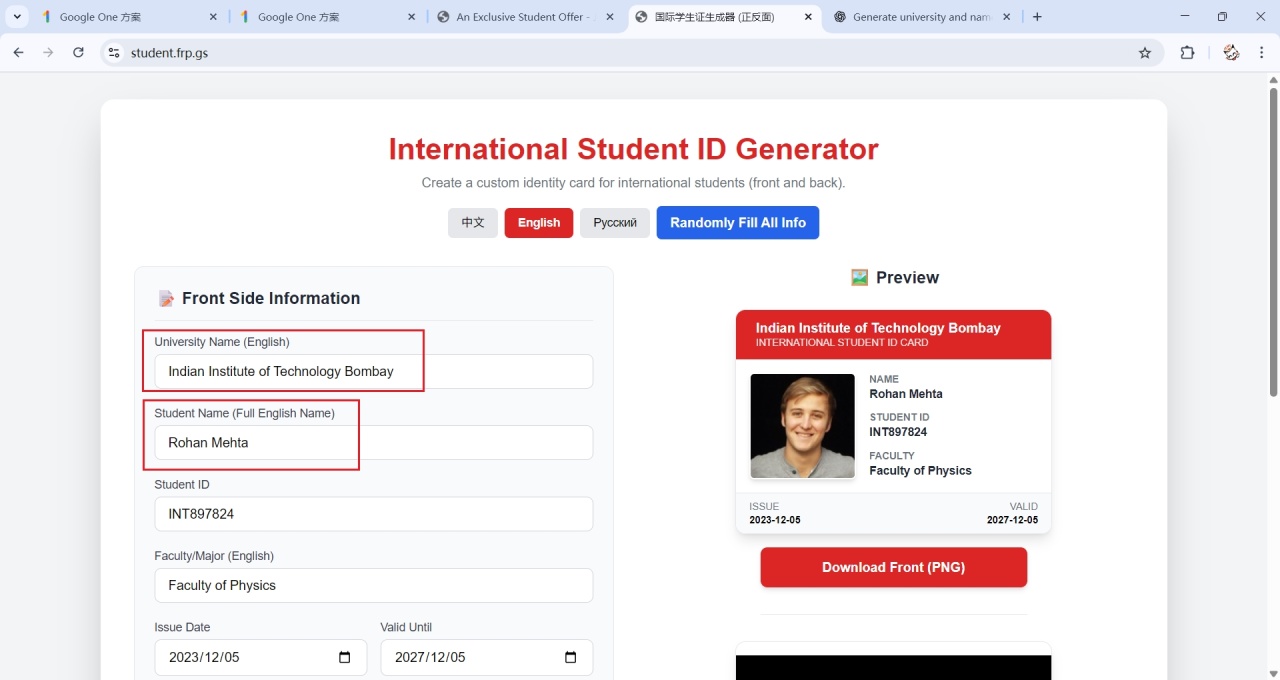Click the page's vertical scrollbar thumb
Screen dimensions: 1280x680
point(1273,242)
